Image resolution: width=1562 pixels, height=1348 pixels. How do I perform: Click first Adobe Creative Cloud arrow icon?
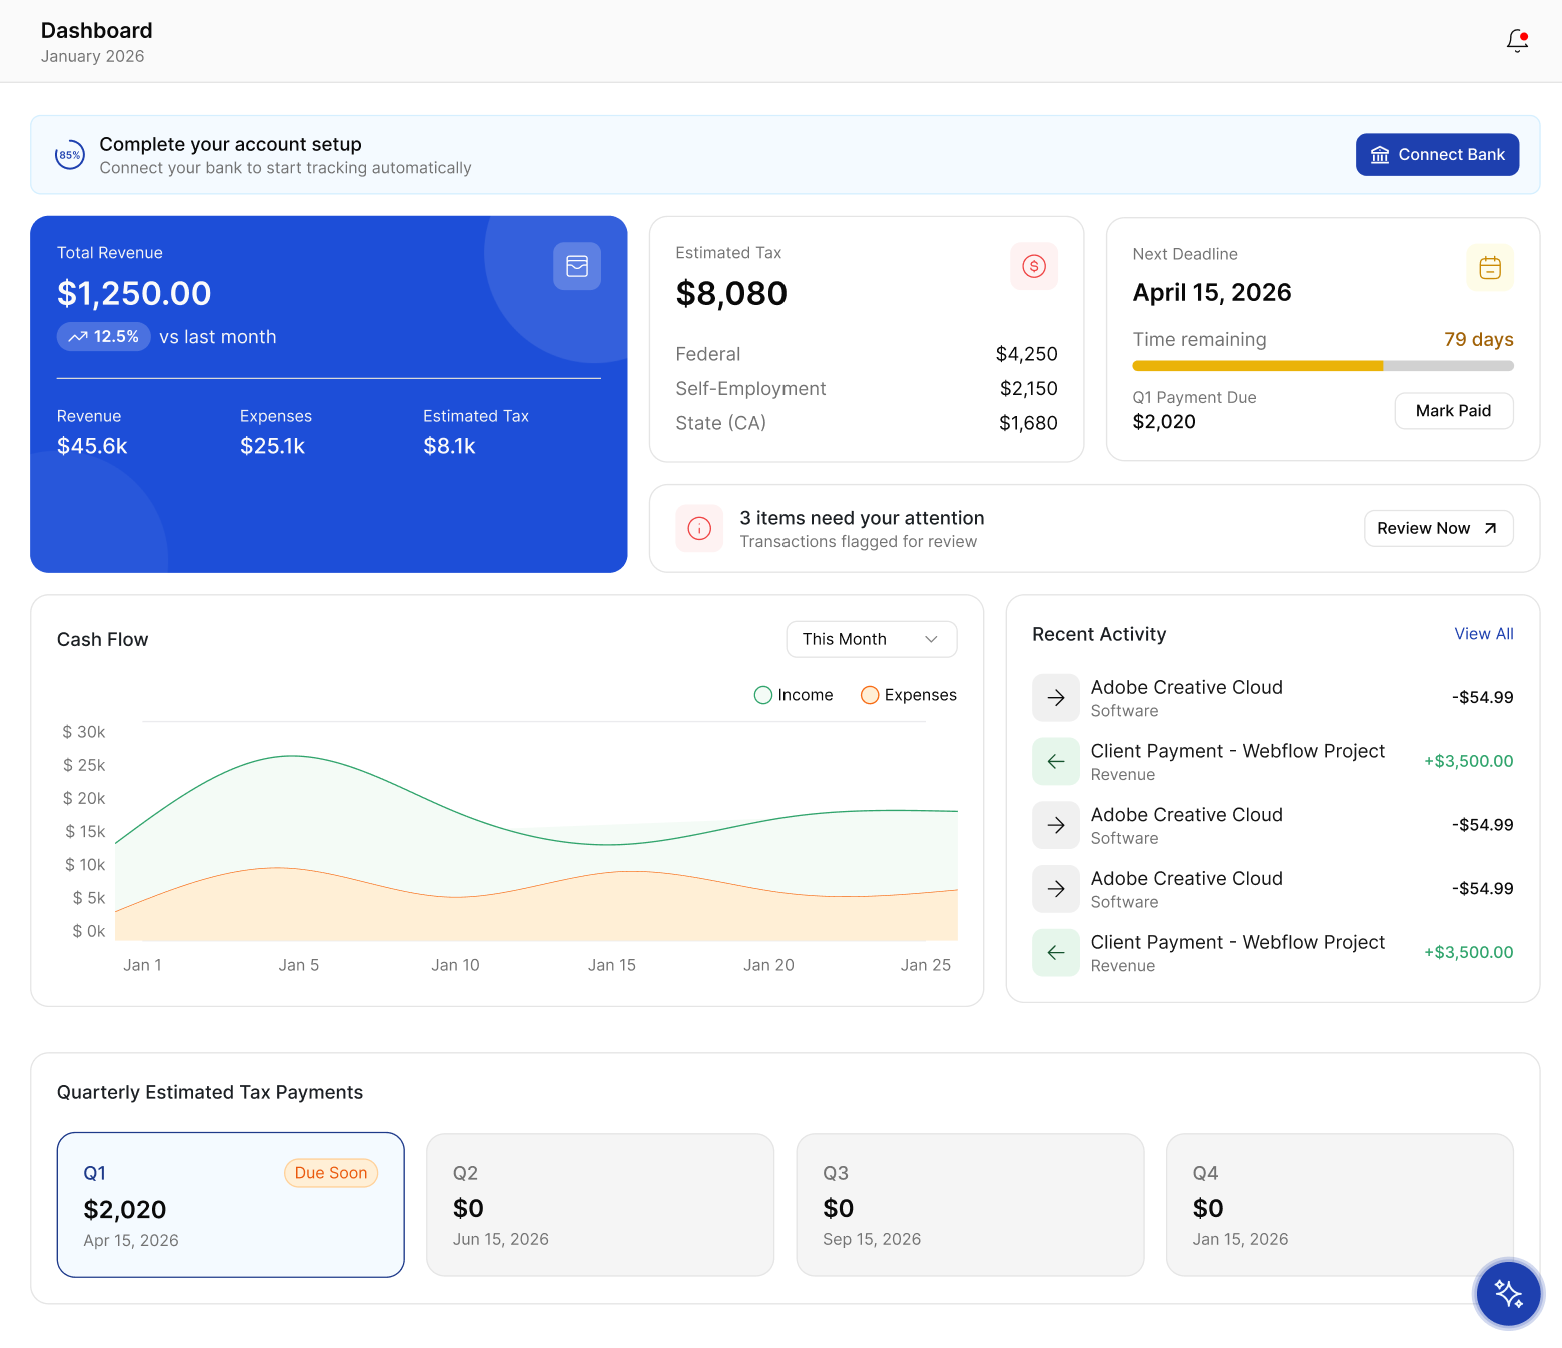pos(1055,698)
